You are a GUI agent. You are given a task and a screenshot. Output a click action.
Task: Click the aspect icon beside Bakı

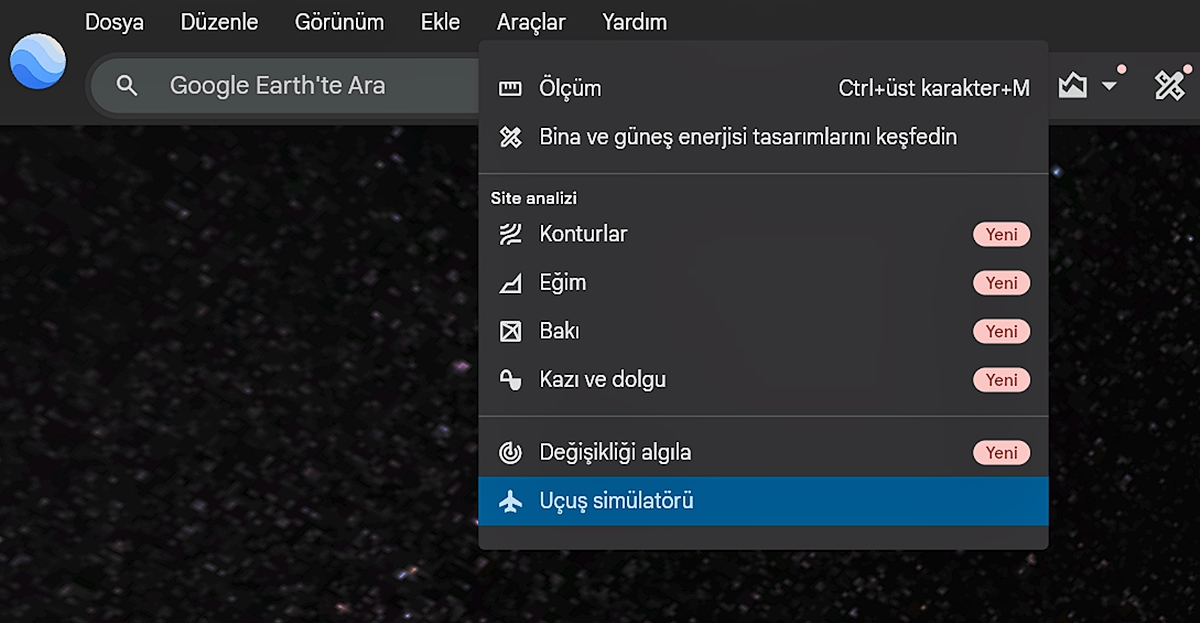click(510, 331)
